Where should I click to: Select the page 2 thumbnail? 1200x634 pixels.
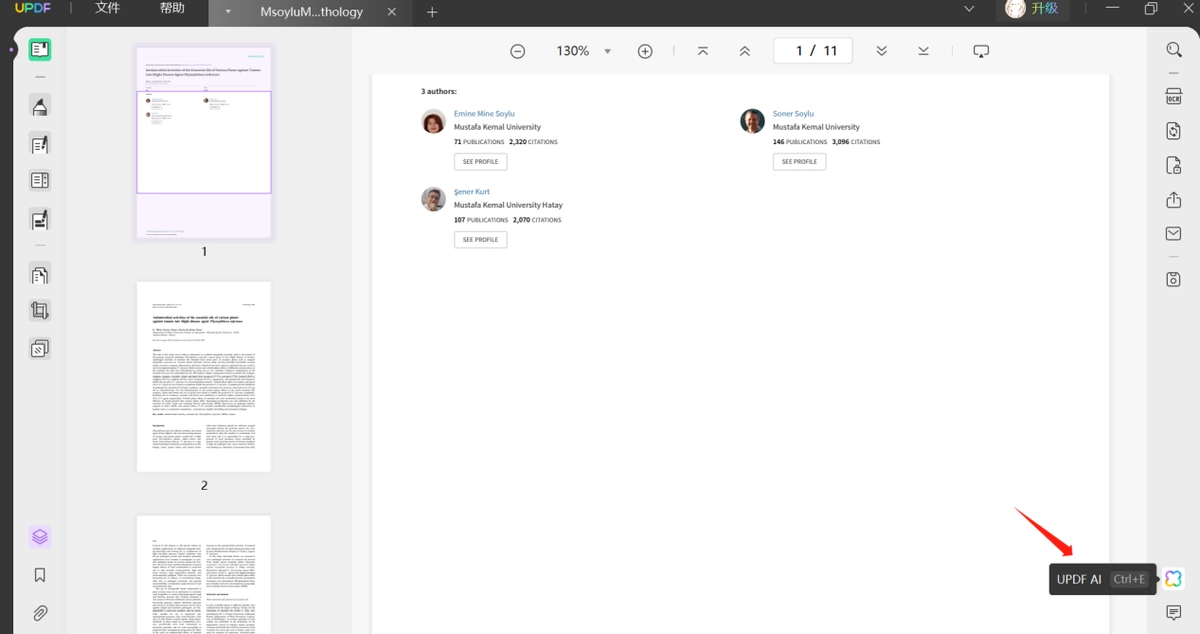204,377
